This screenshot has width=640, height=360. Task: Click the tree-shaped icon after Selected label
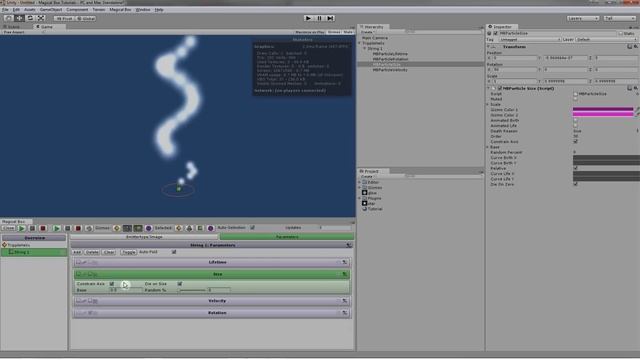pos(189,229)
